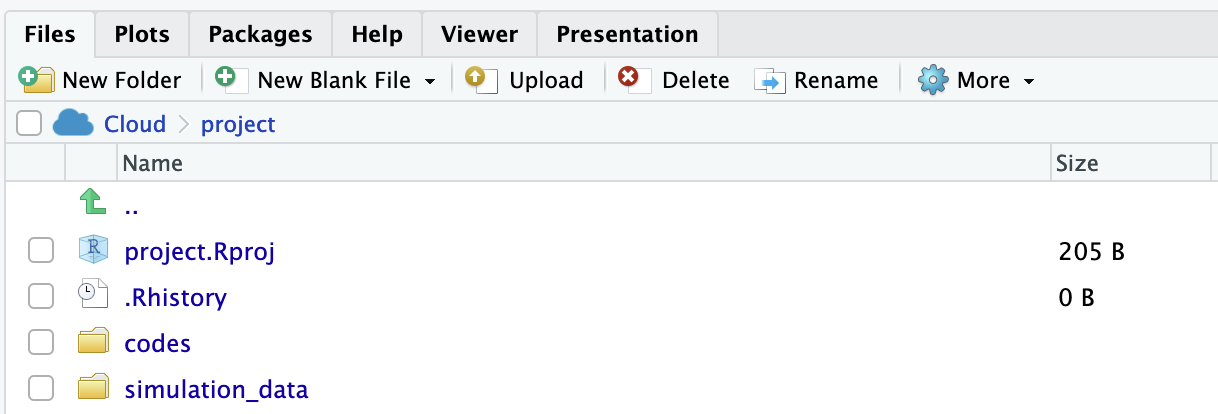1218x414 pixels.
Task: Sort files by Size column header
Action: coord(1077,163)
